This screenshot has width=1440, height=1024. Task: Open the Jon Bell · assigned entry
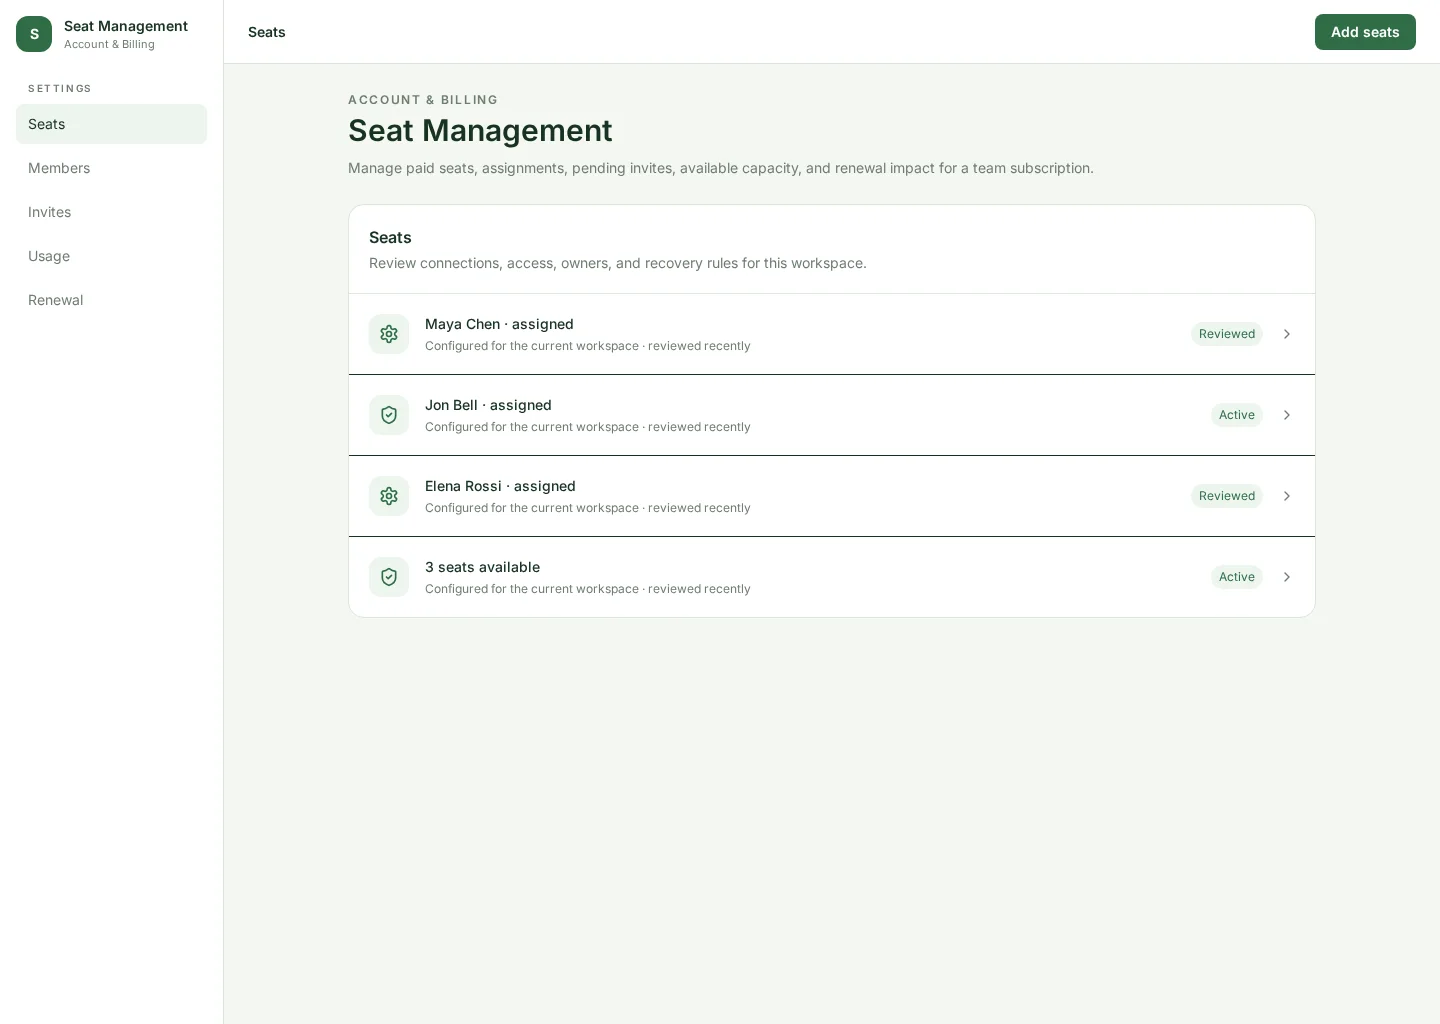(x=832, y=415)
